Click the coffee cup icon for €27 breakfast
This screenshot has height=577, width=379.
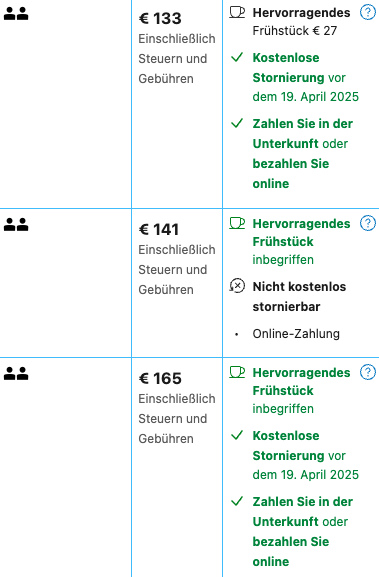(x=237, y=12)
